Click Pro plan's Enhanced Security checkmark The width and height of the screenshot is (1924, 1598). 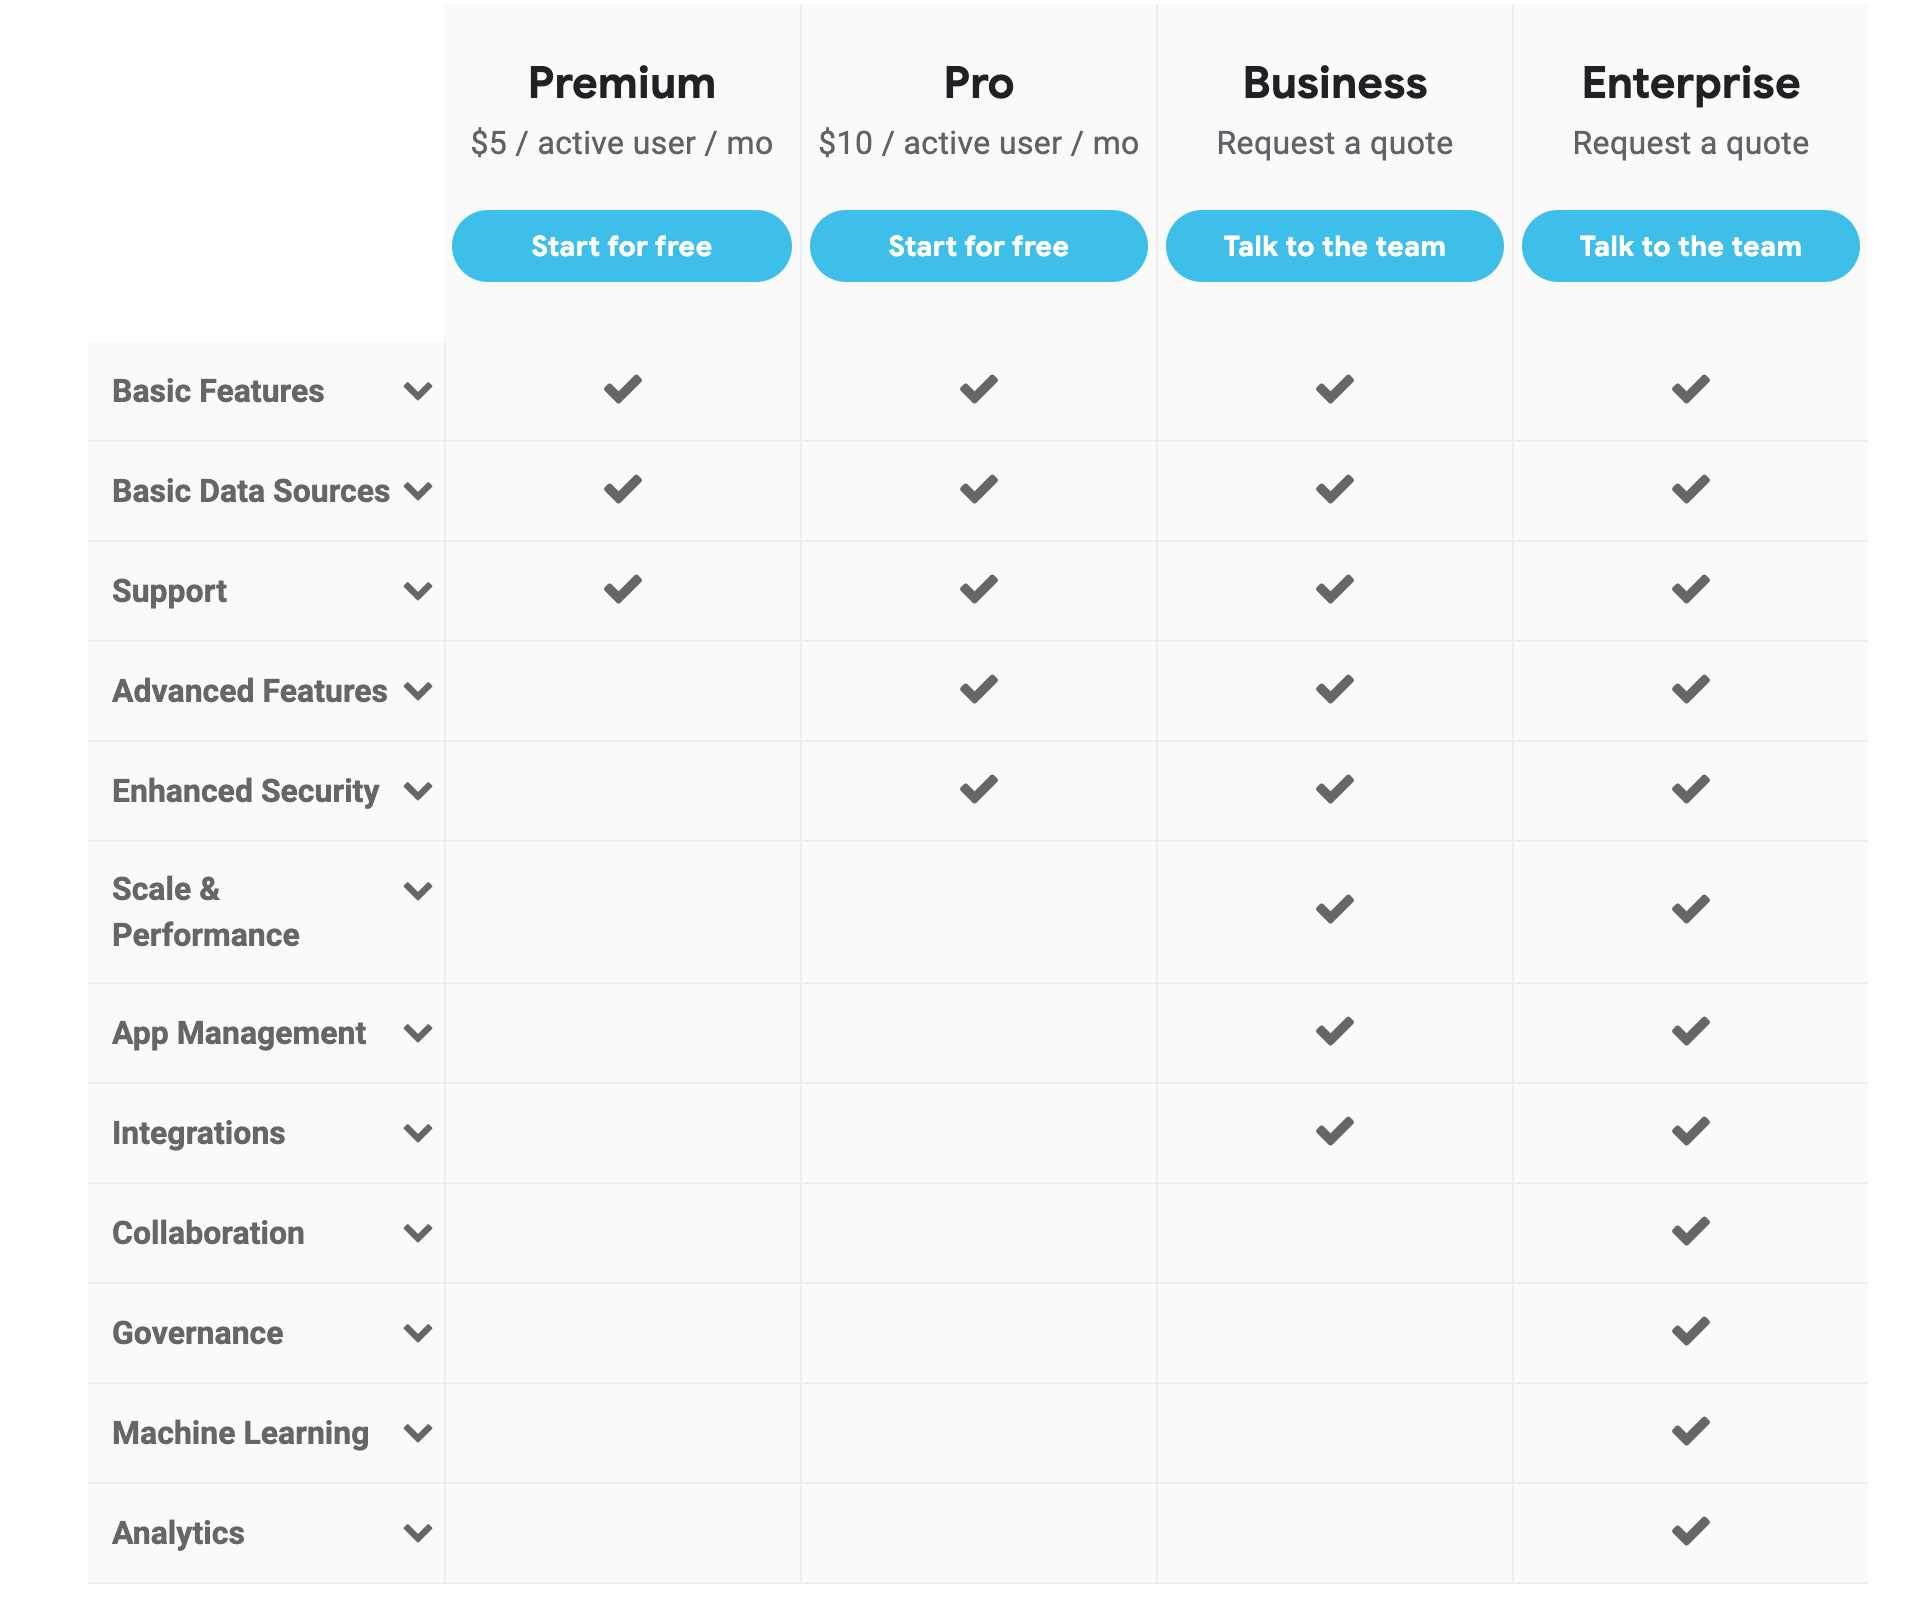(x=978, y=789)
